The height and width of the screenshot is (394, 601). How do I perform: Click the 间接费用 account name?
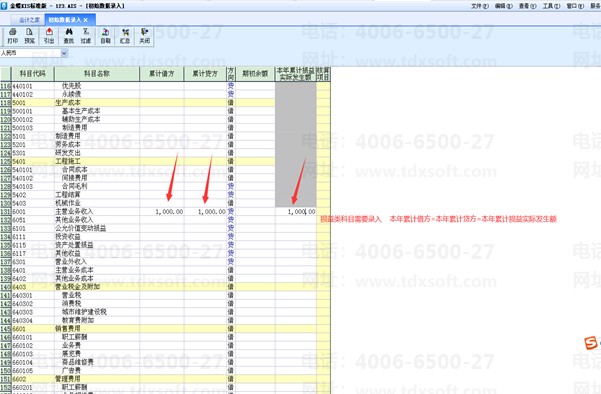(75, 178)
